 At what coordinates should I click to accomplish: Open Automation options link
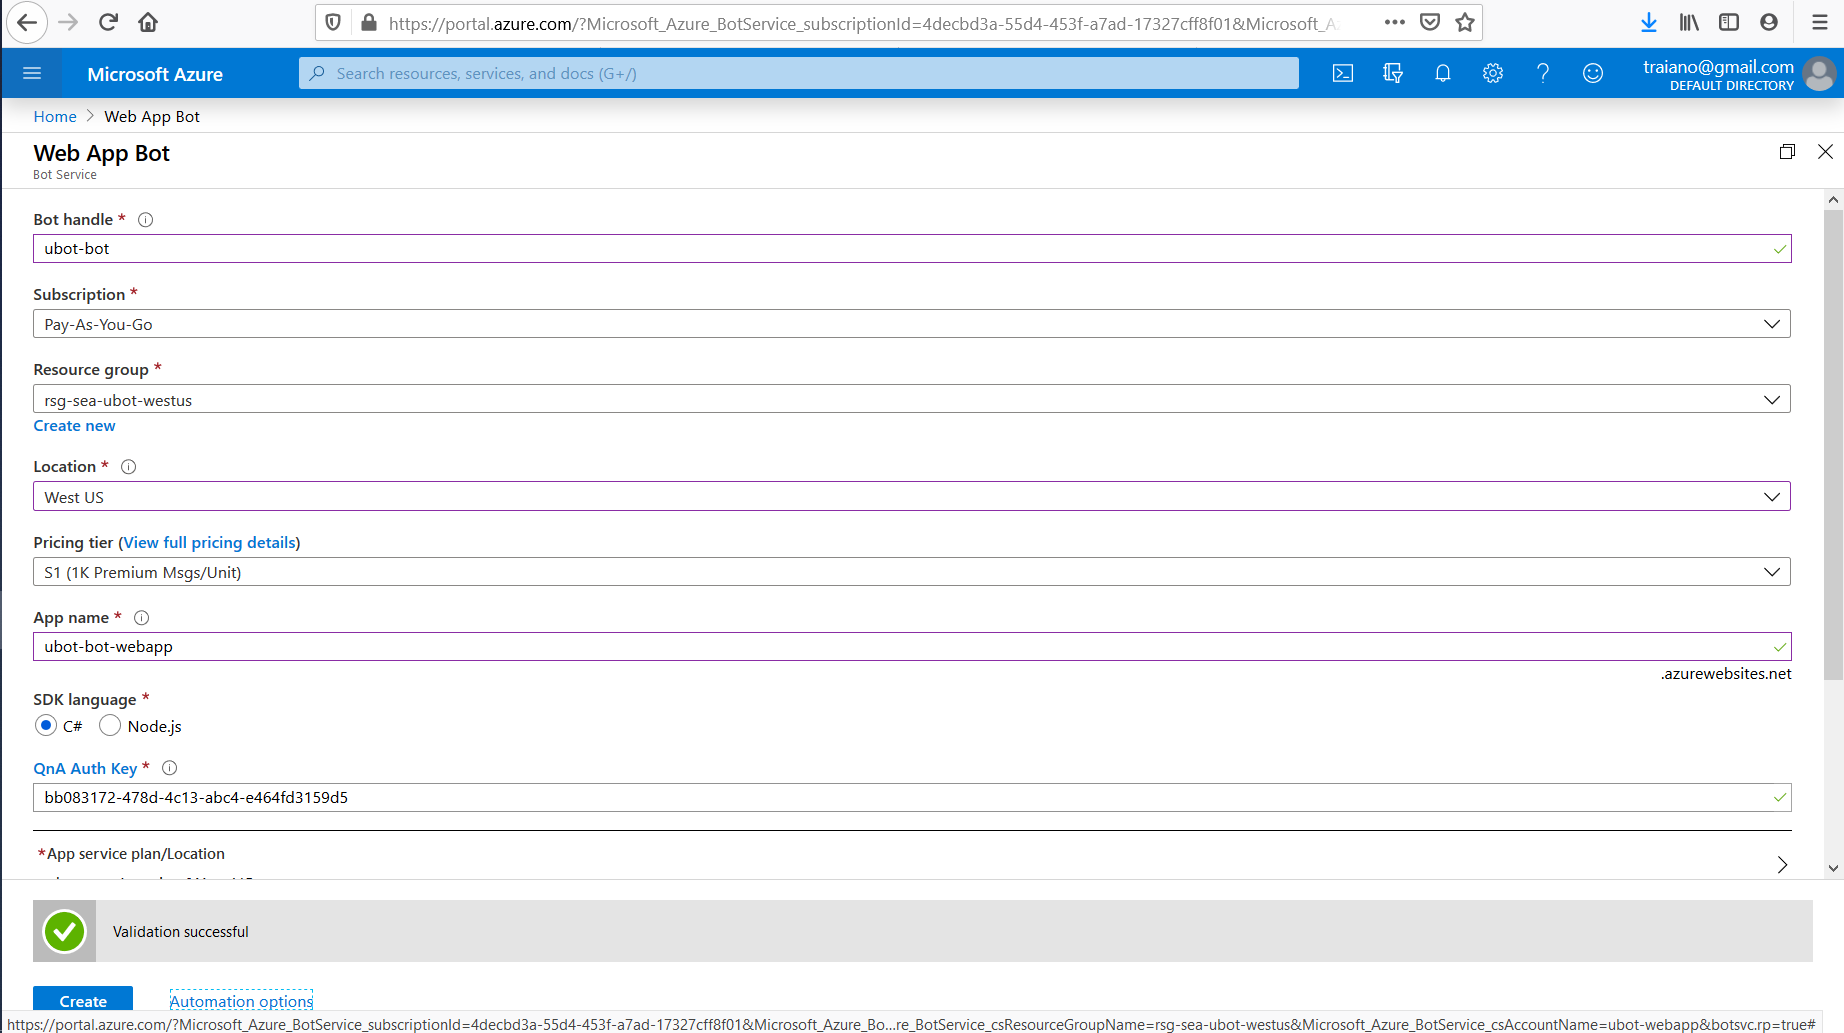tap(241, 1001)
